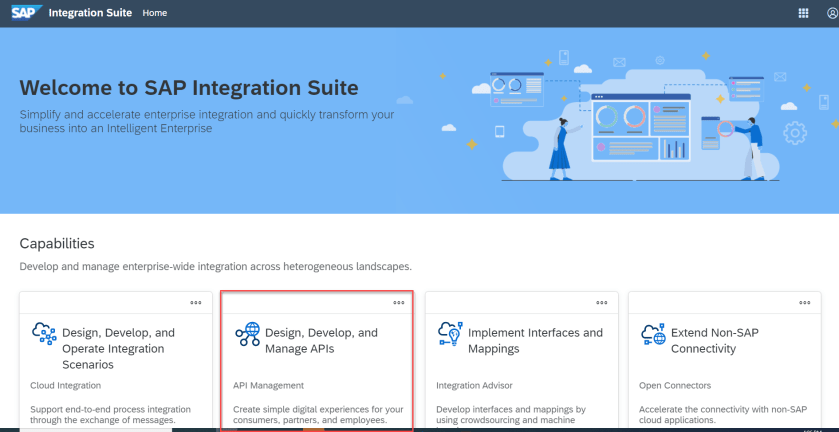Open Design, Develop, and Operate Integration Scenarios
Viewport: 839px width, 432px height.
tap(118, 348)
